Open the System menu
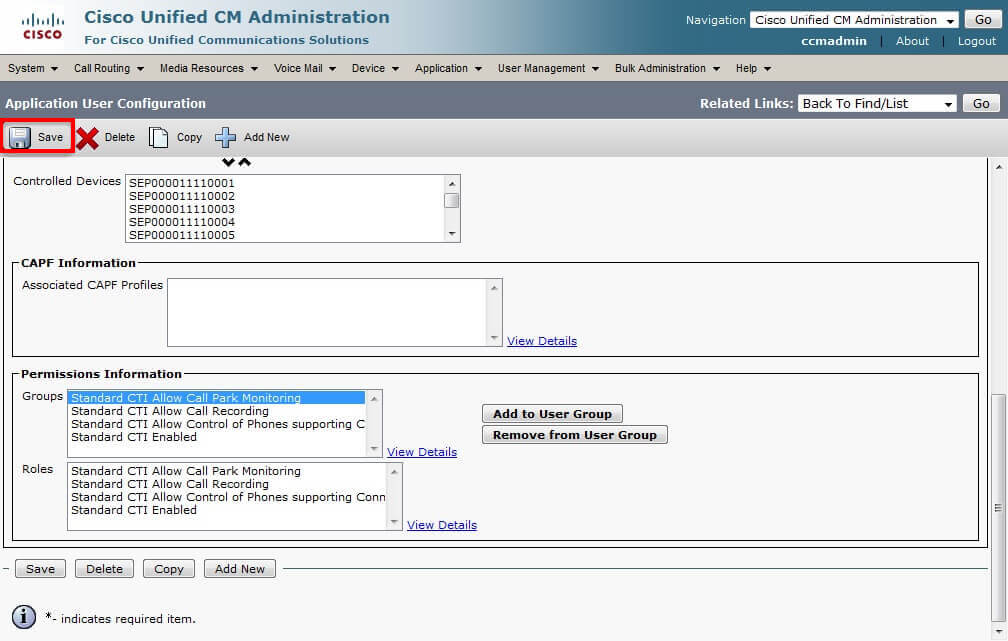 coord(33,68)
